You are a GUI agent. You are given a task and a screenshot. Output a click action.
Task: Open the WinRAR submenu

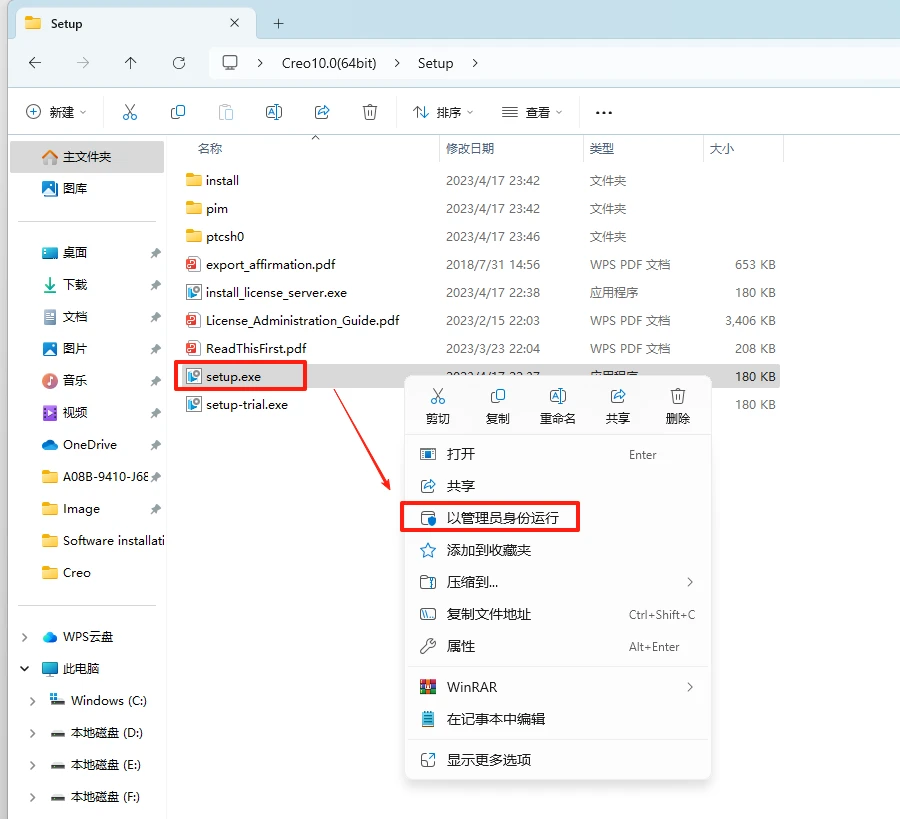pos(558,687)
